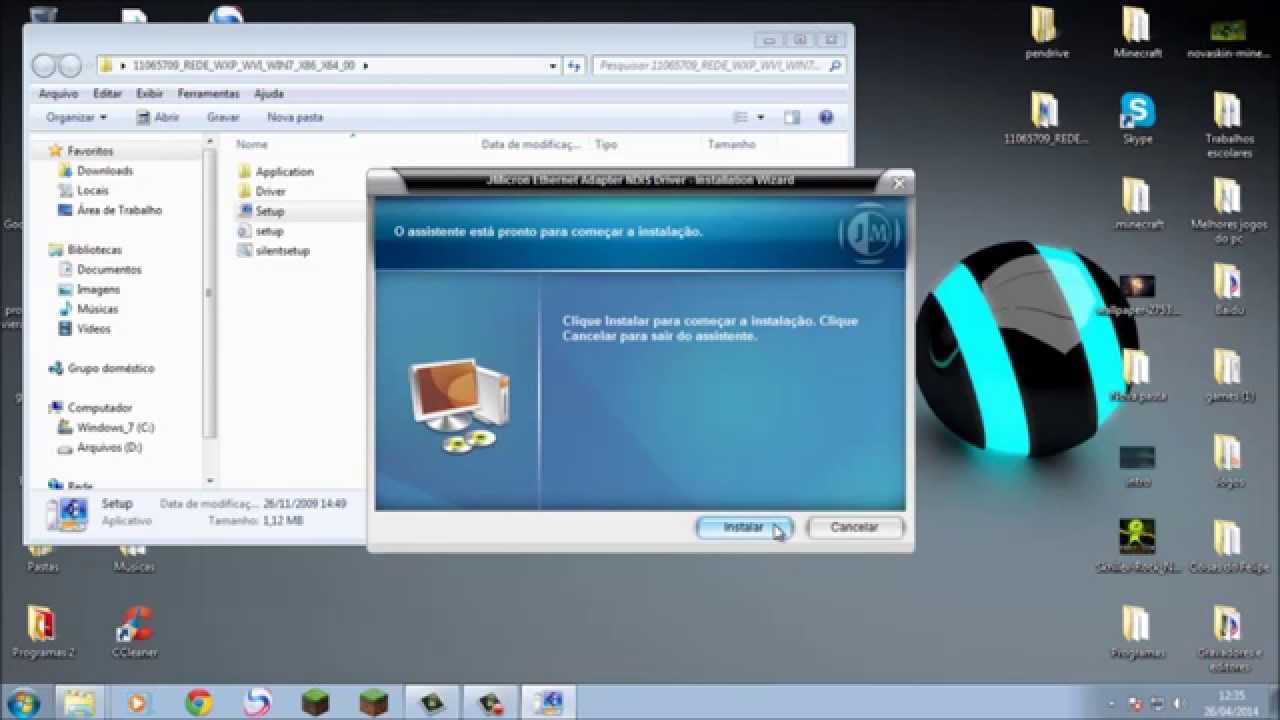
Task: Select the Baidu folder on desktop
Action: tap(1228, 290)
